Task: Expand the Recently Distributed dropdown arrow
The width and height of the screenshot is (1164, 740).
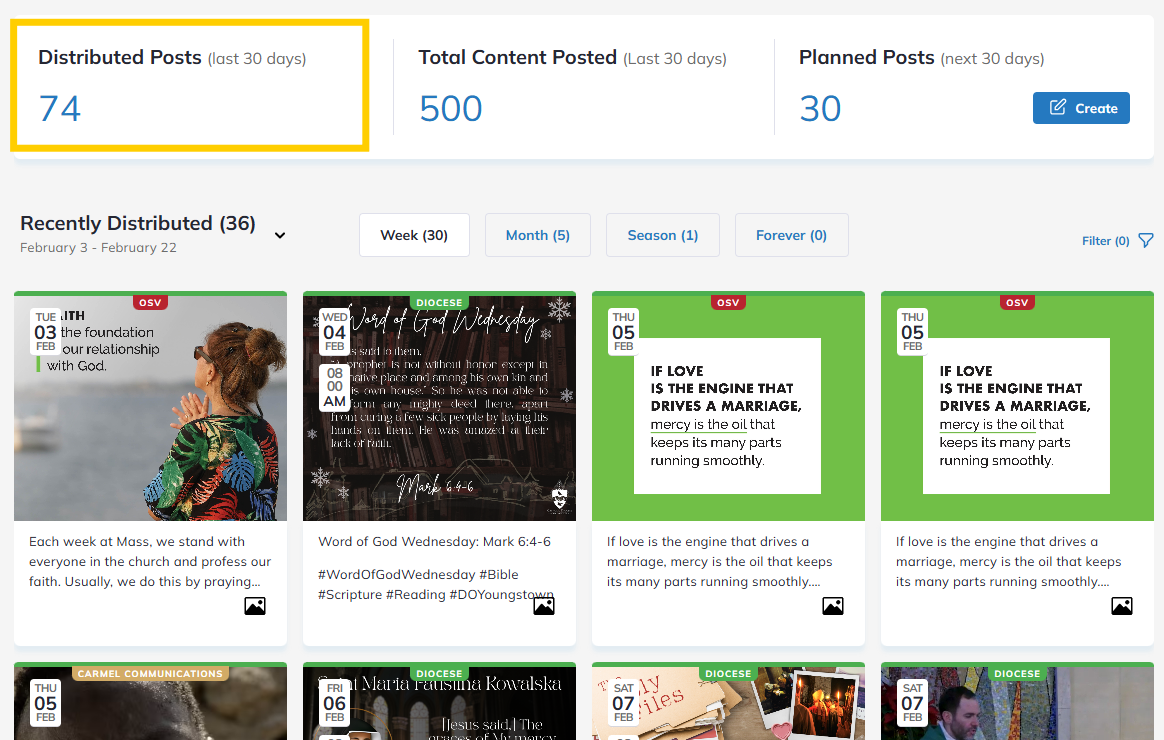Action: [280, 236]
